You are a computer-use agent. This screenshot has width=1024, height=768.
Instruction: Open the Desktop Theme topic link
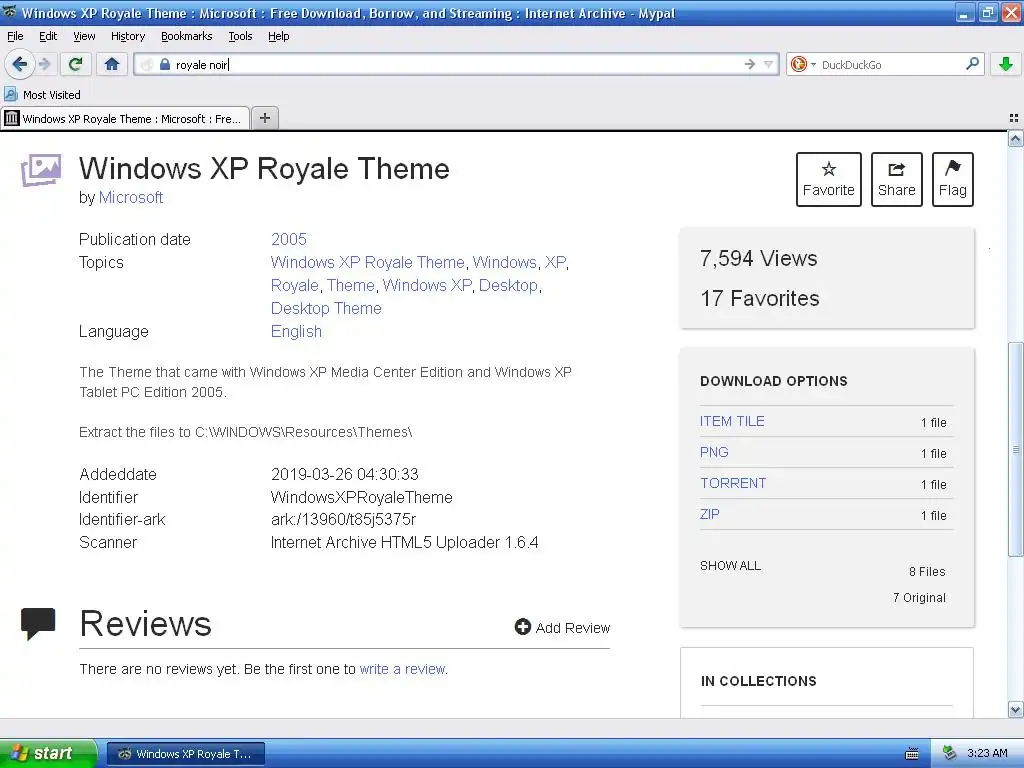click(x=326, y=308)
